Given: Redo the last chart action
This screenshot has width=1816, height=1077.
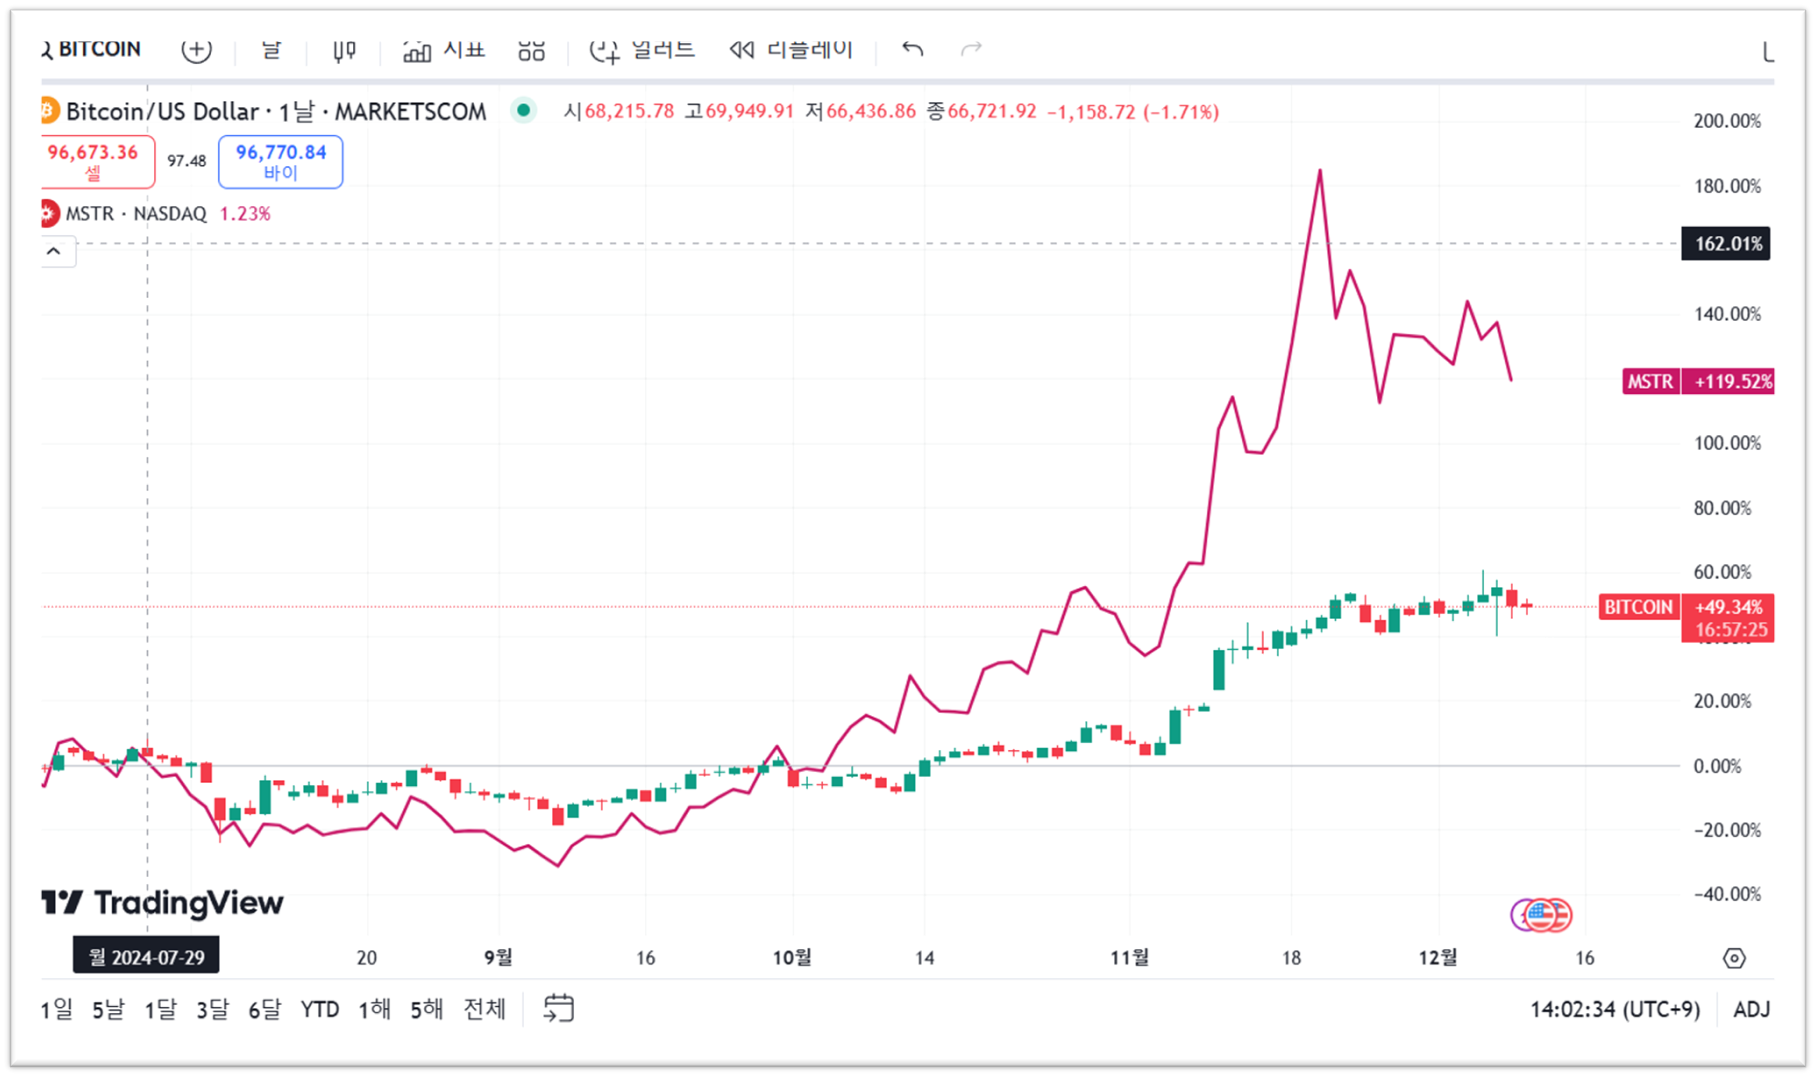Looking at the screenshot, I should [x=971, y=49].
